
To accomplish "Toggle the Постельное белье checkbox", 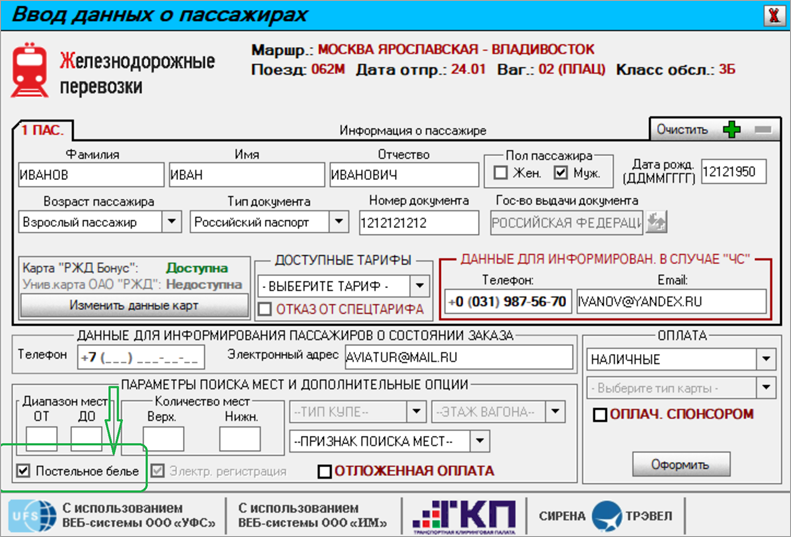I will pyautogui.click(x=23, y=470).
